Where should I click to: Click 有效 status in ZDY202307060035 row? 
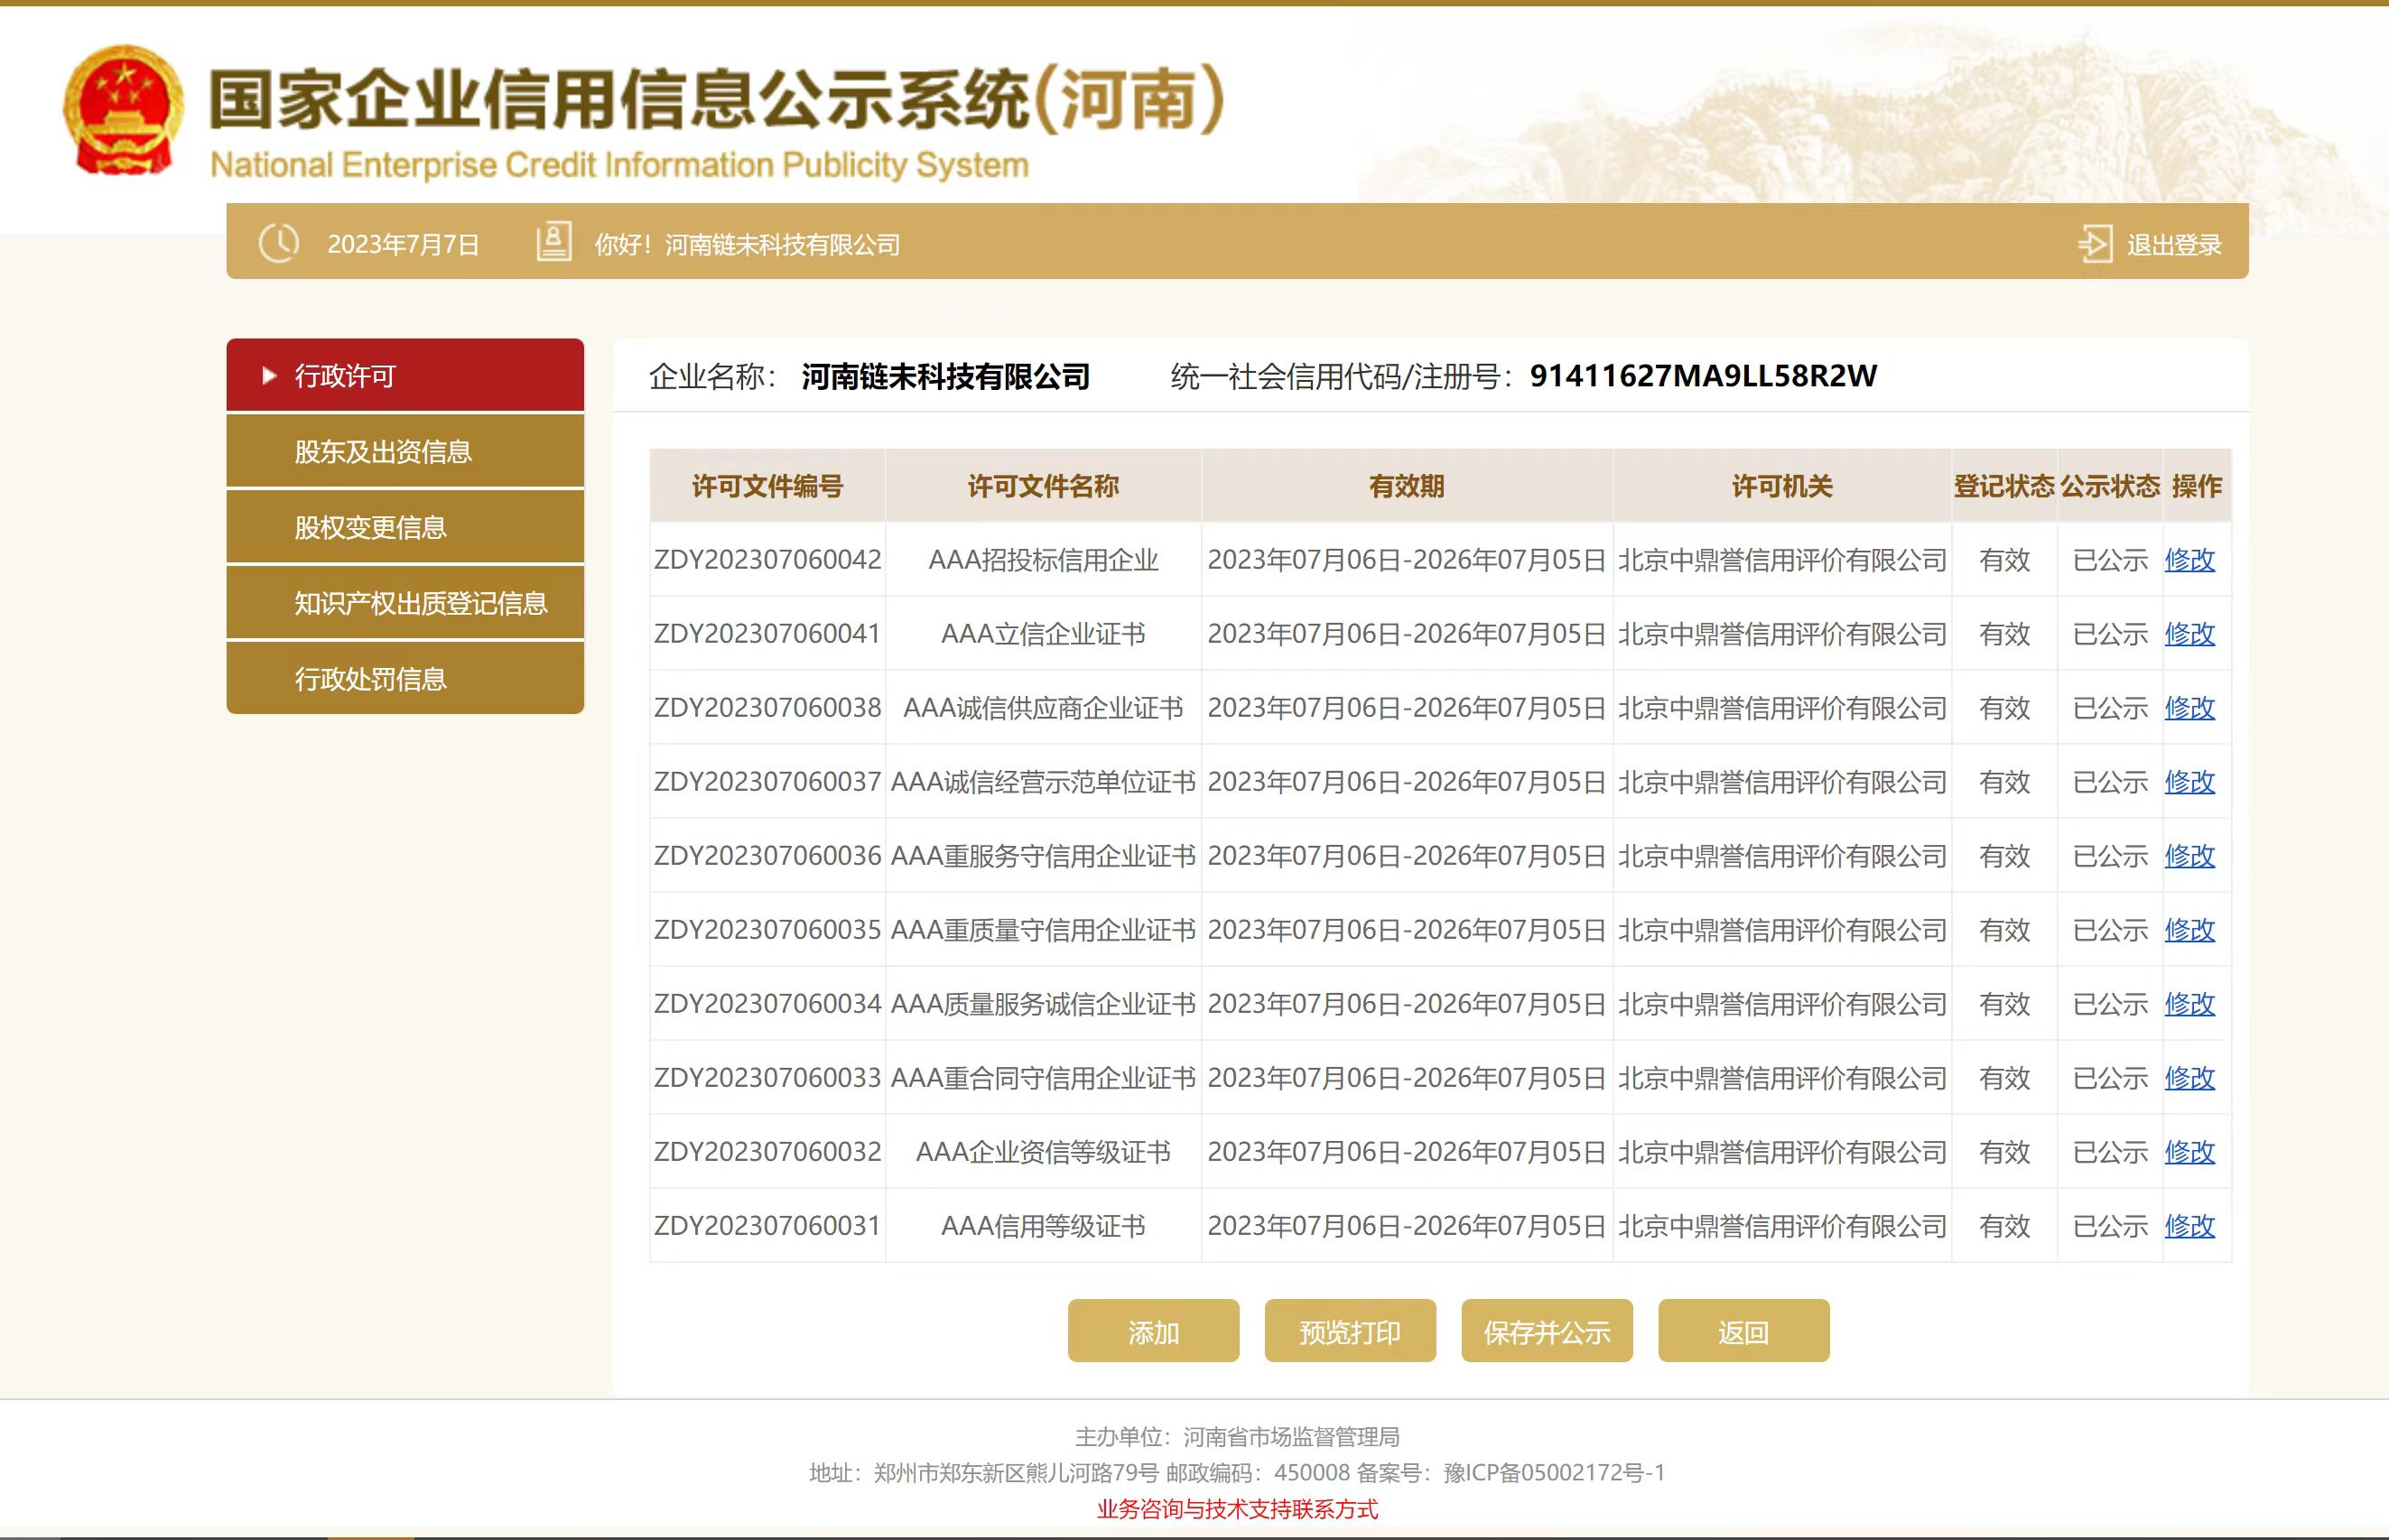pos(2004,930)
